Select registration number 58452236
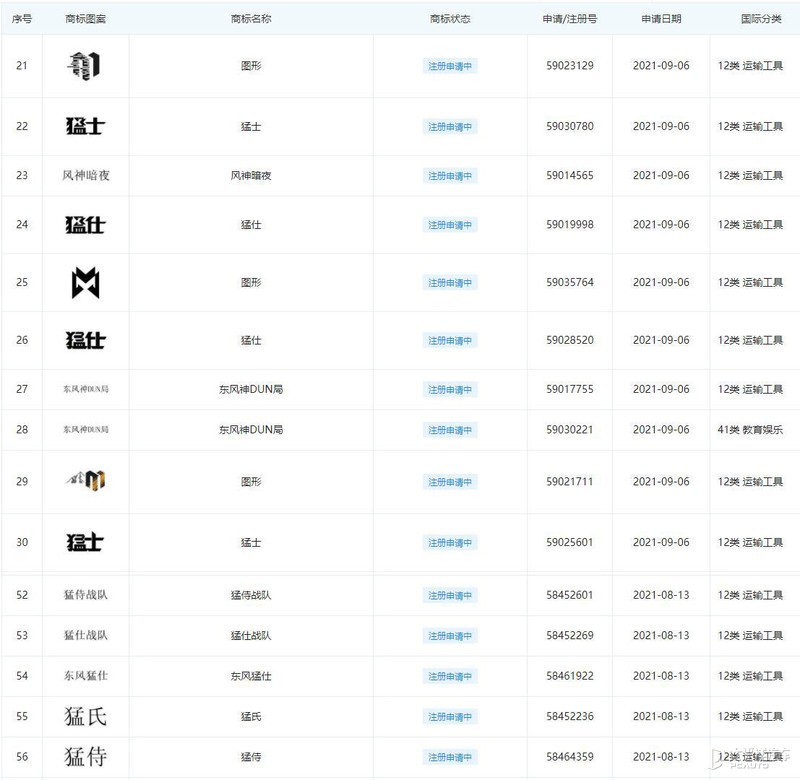800x780 pixels. (x=570, y=716)
